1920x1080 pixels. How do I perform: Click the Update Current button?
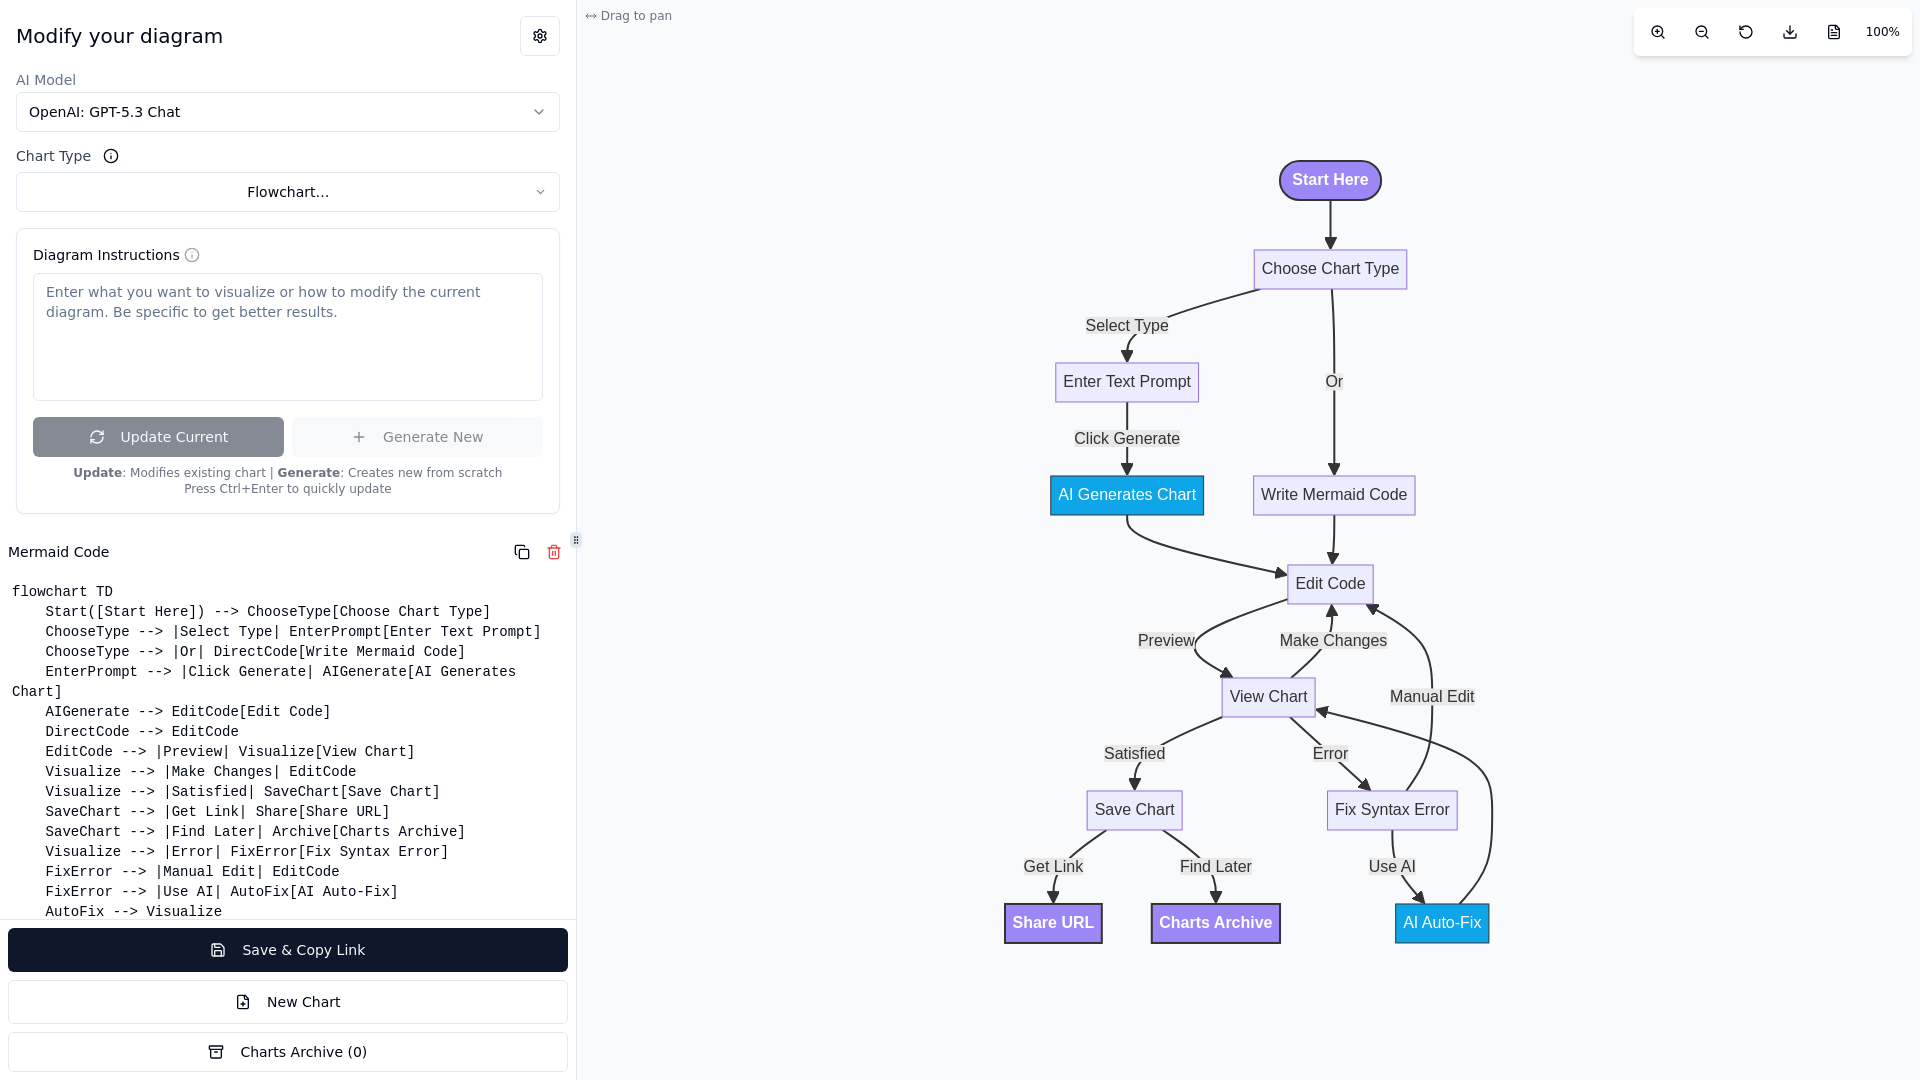click(158, 437)
